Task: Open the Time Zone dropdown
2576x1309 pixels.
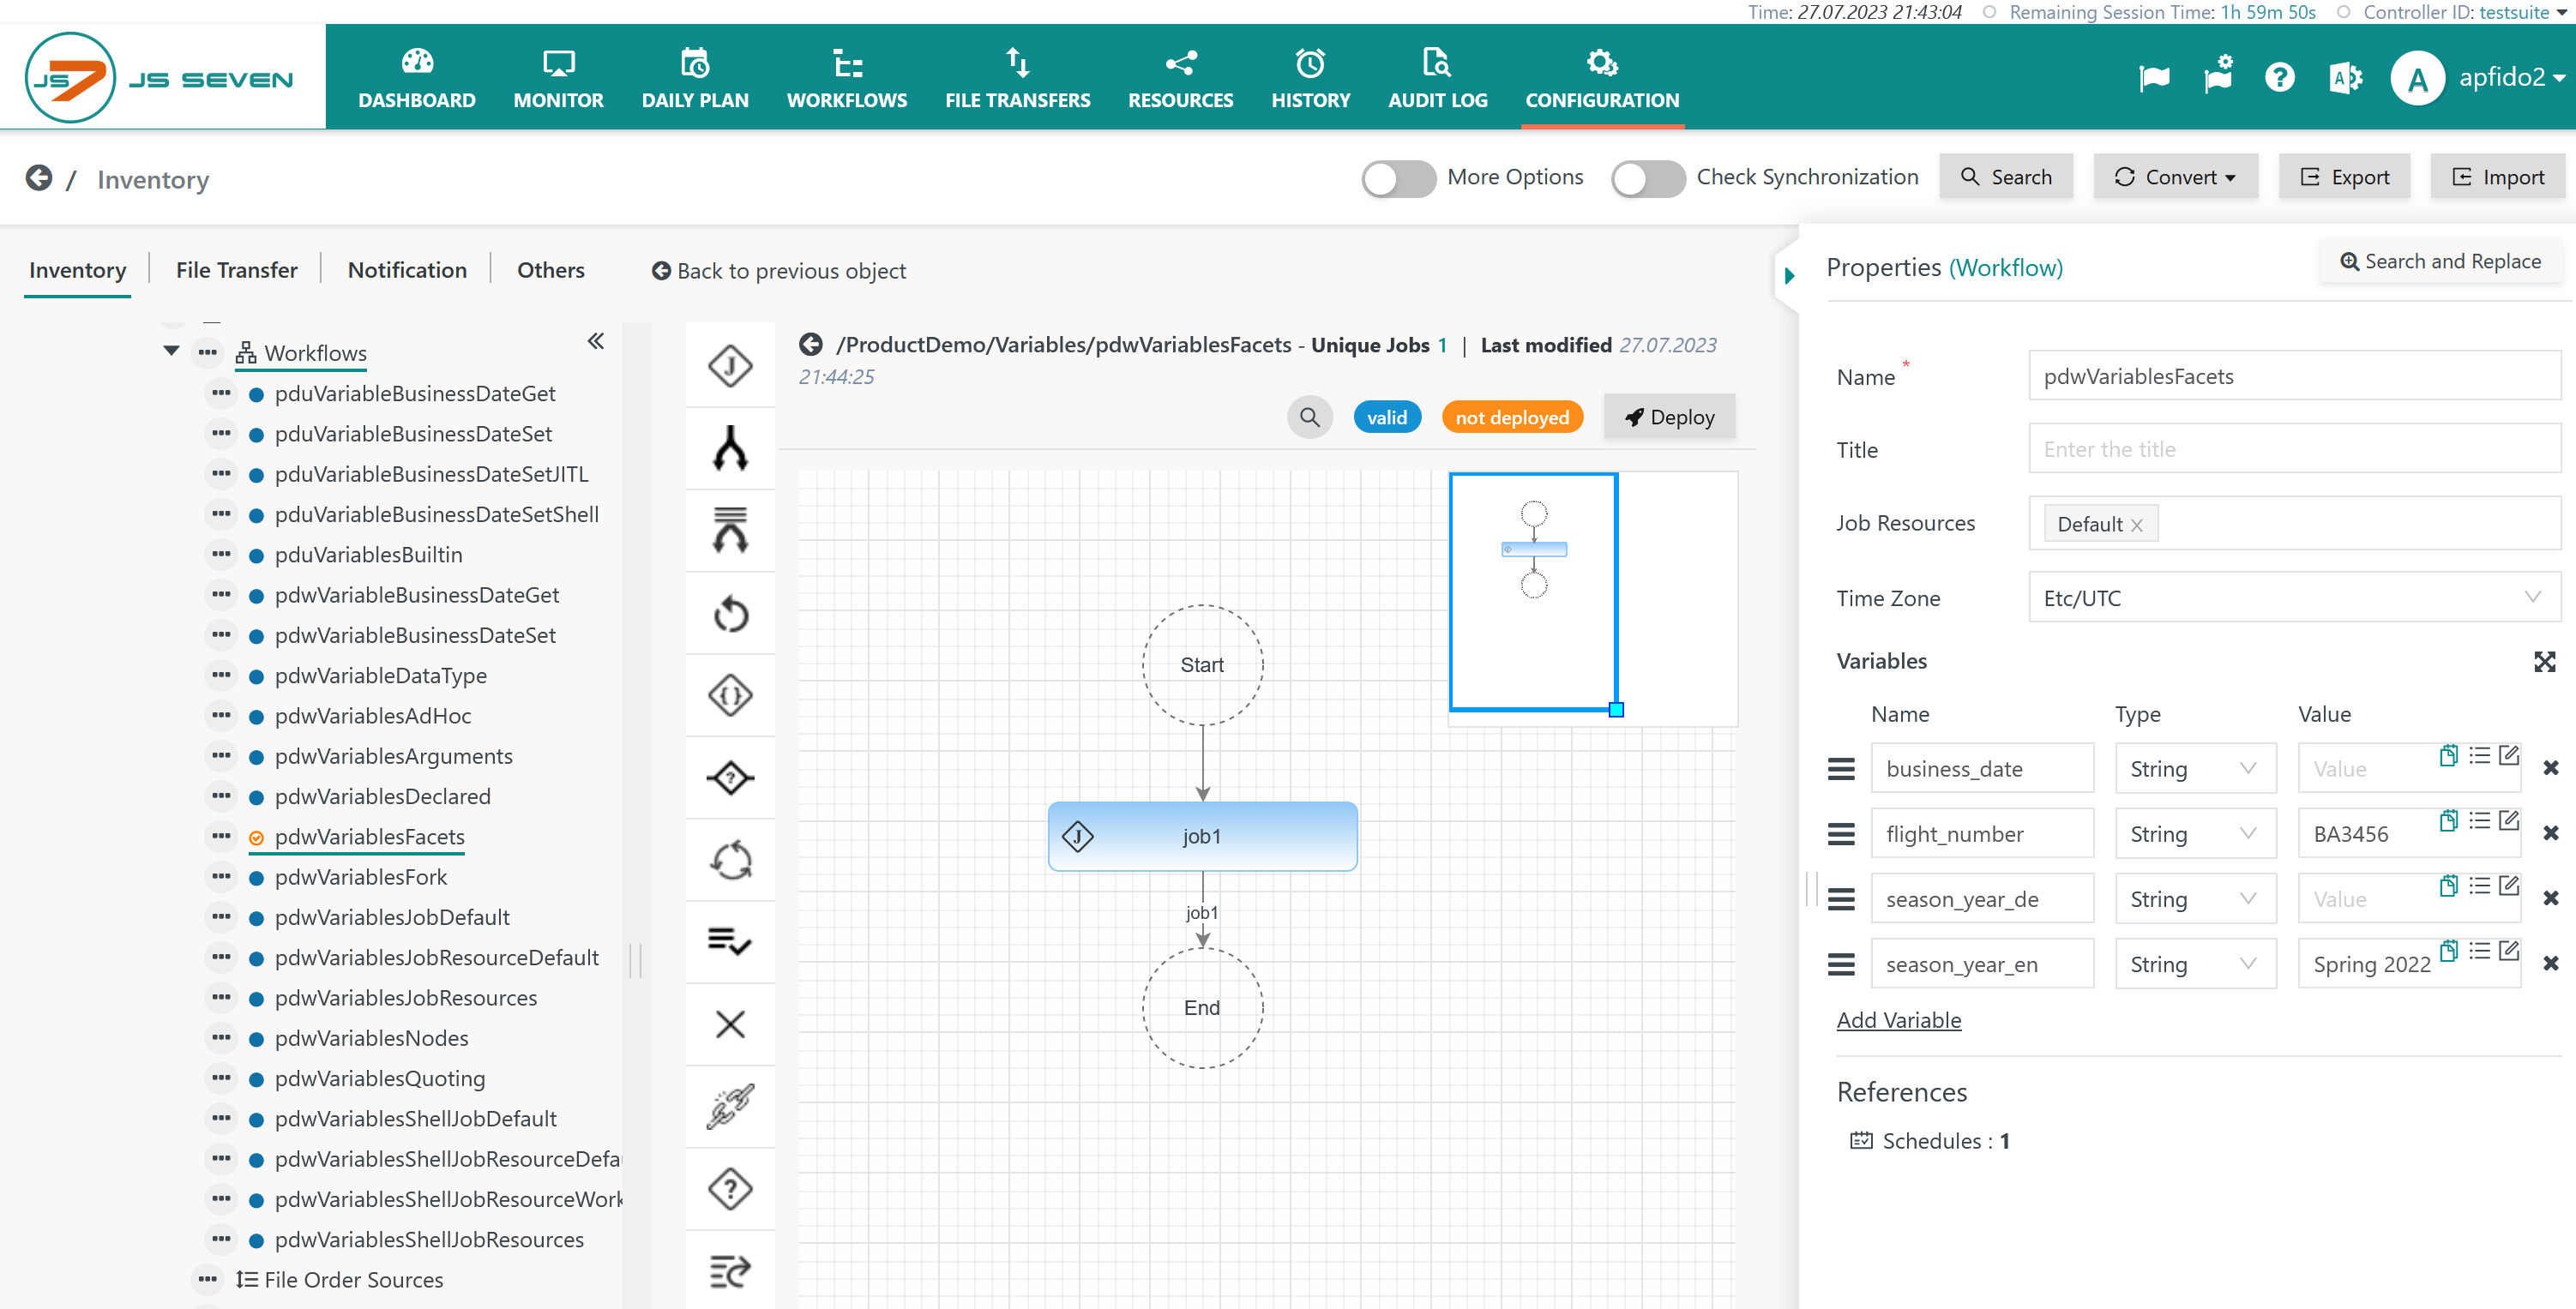Action: (2294, 597)
